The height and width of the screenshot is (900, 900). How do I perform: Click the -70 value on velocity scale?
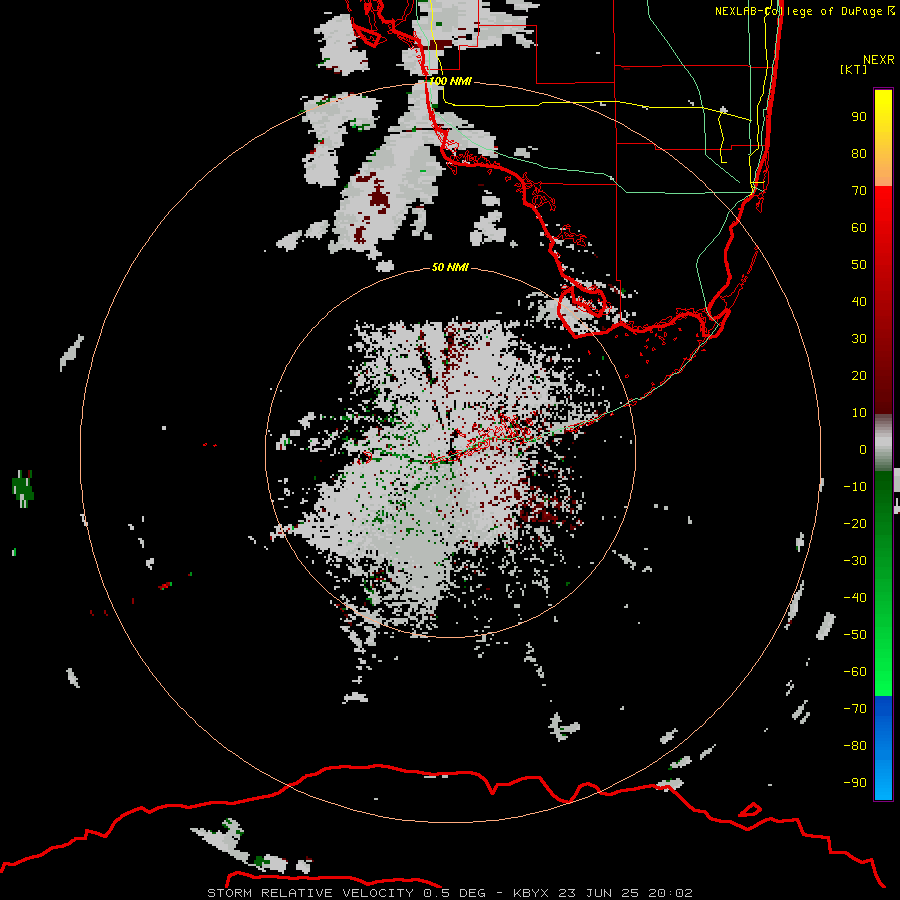[x=855, y=709]
